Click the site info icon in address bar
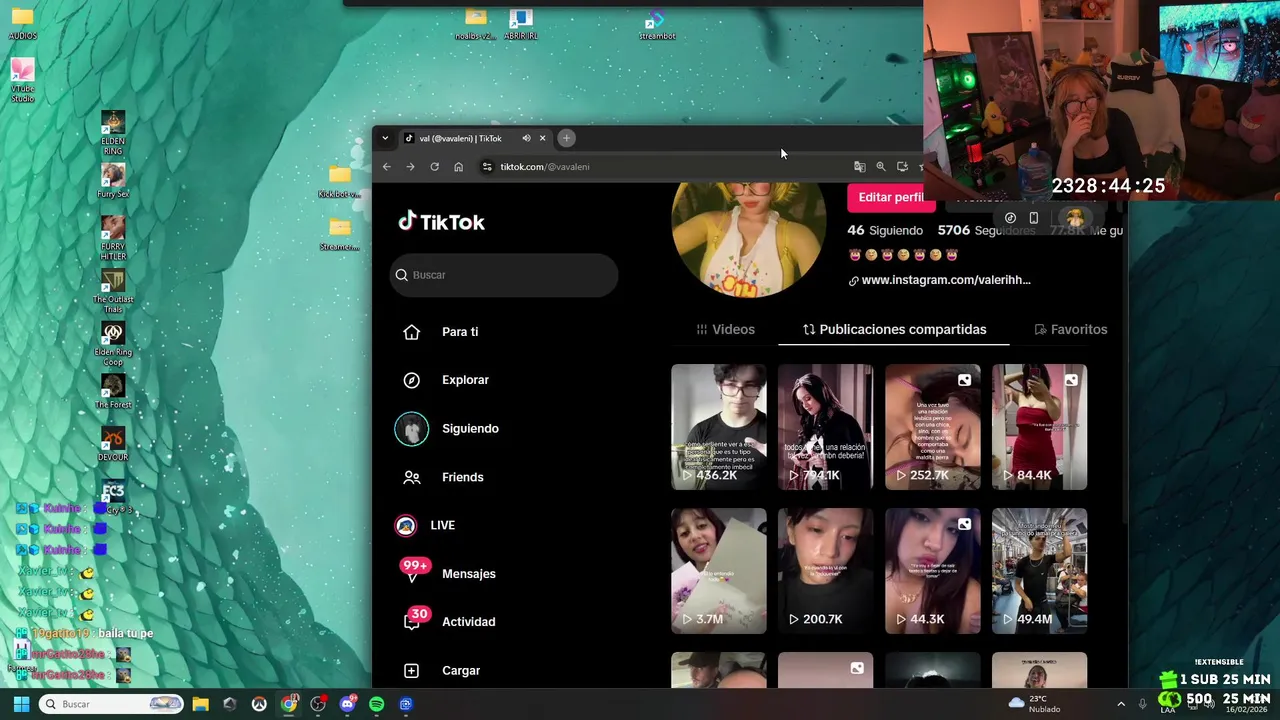Viewport: 1280px width, 720px height. [x=487, y=167]
